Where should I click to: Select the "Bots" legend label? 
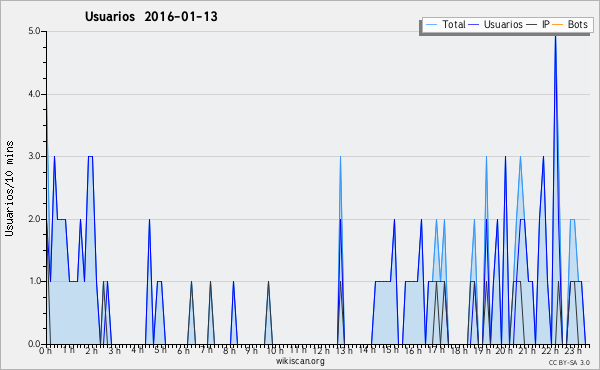[x=577, y=24]
